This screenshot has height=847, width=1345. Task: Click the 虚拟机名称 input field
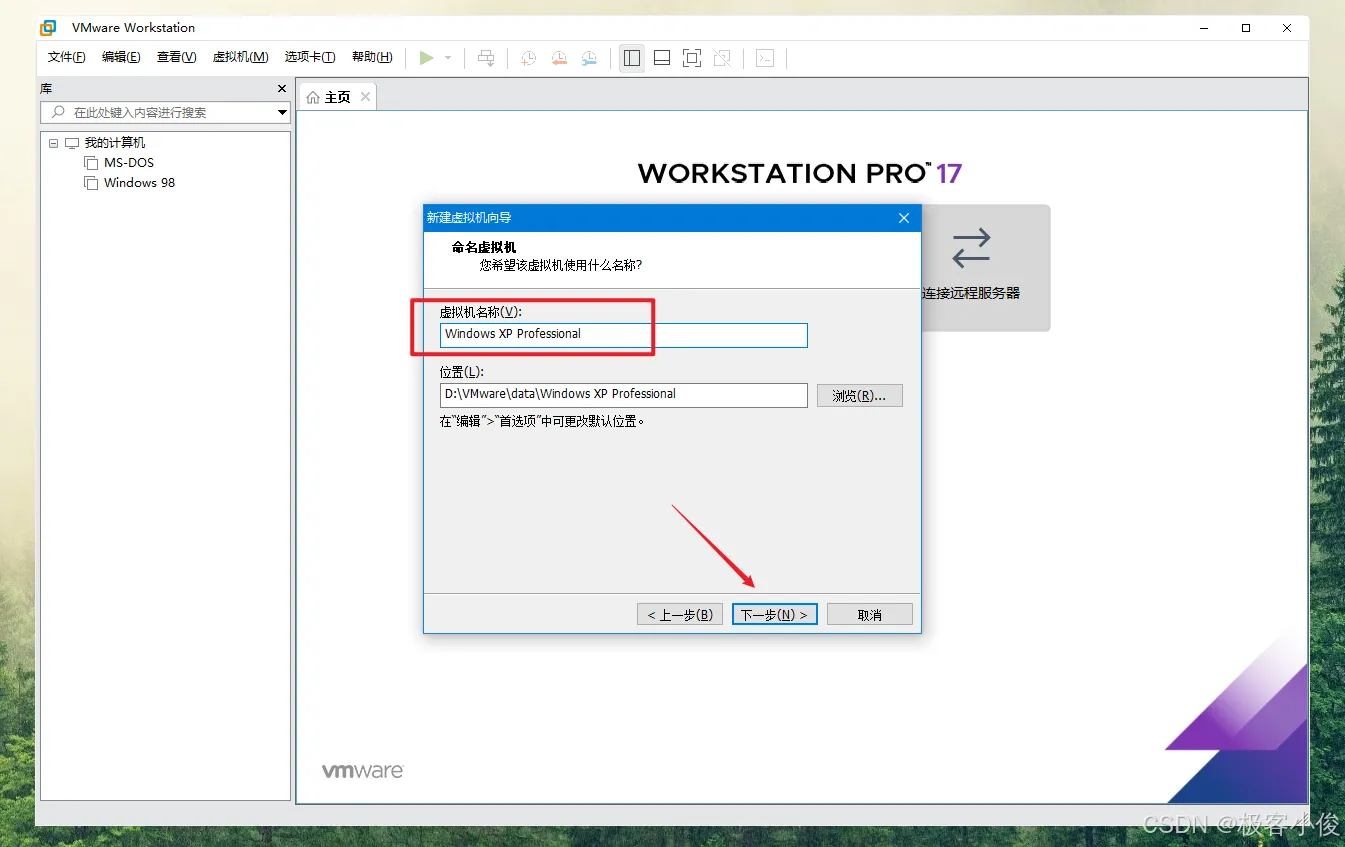623,335
